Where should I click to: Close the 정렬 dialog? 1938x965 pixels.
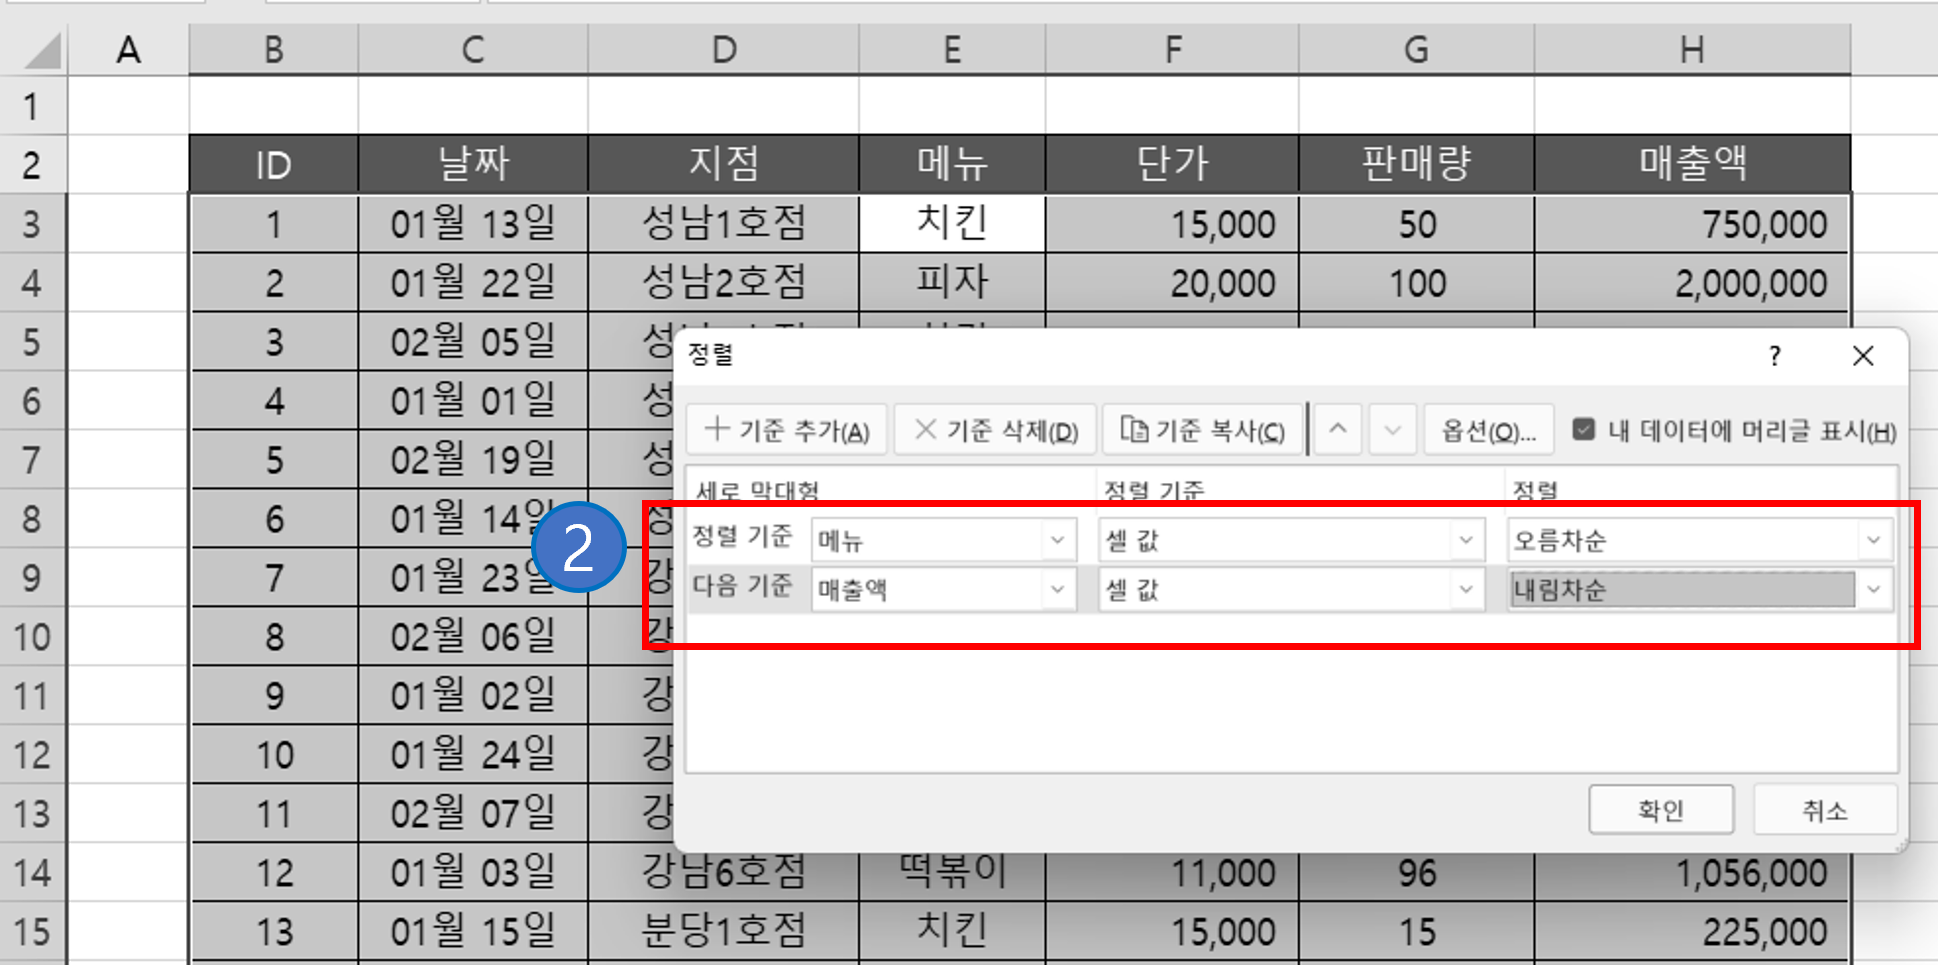point(1862,356)
